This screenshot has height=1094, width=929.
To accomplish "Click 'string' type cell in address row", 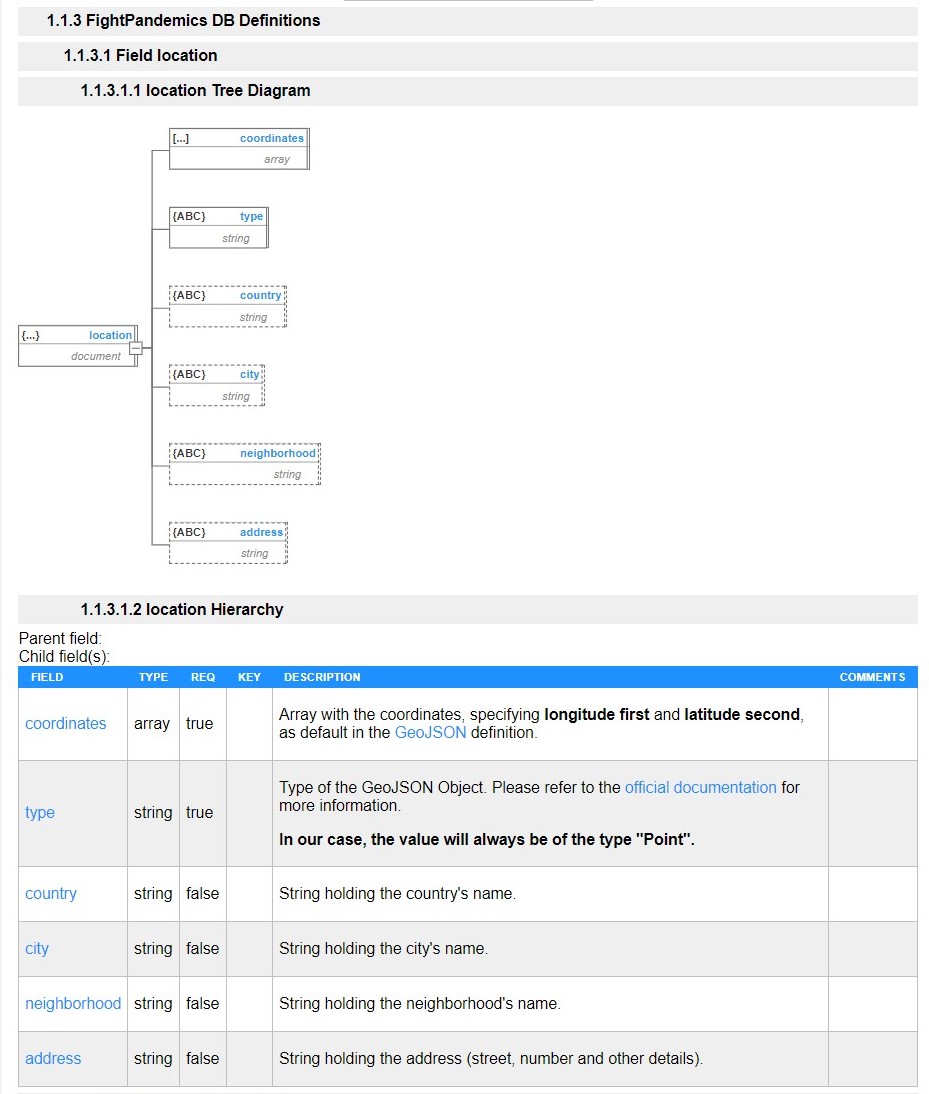I will 153,1058.
